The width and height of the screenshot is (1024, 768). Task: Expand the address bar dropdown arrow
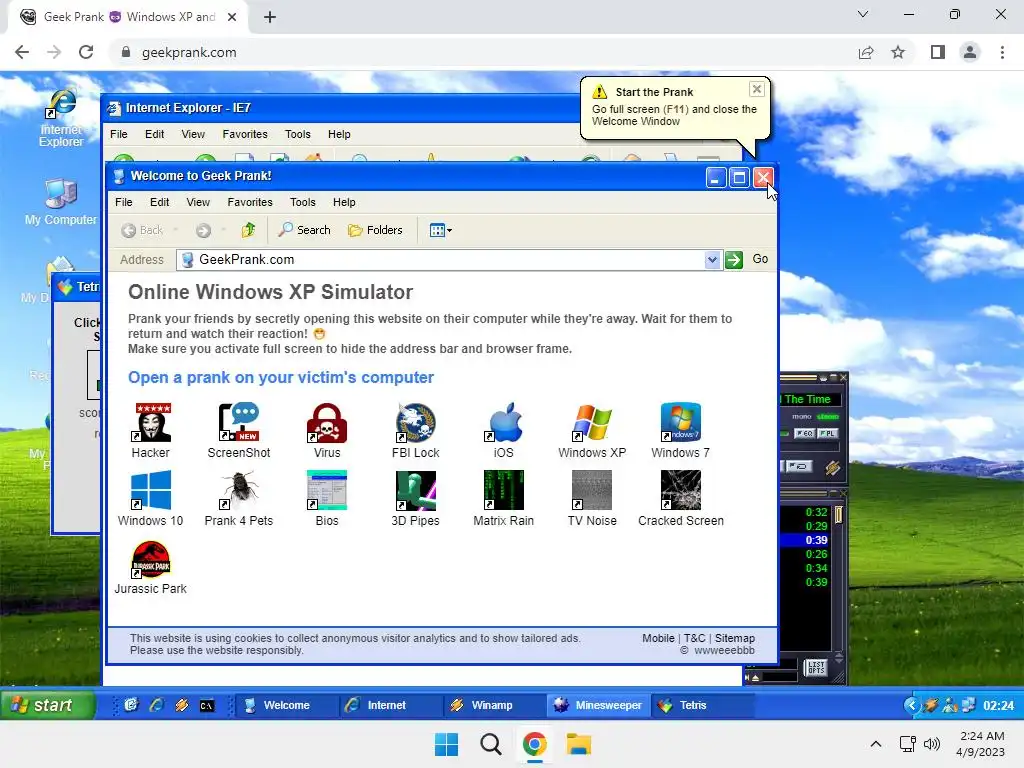[712, 260]
